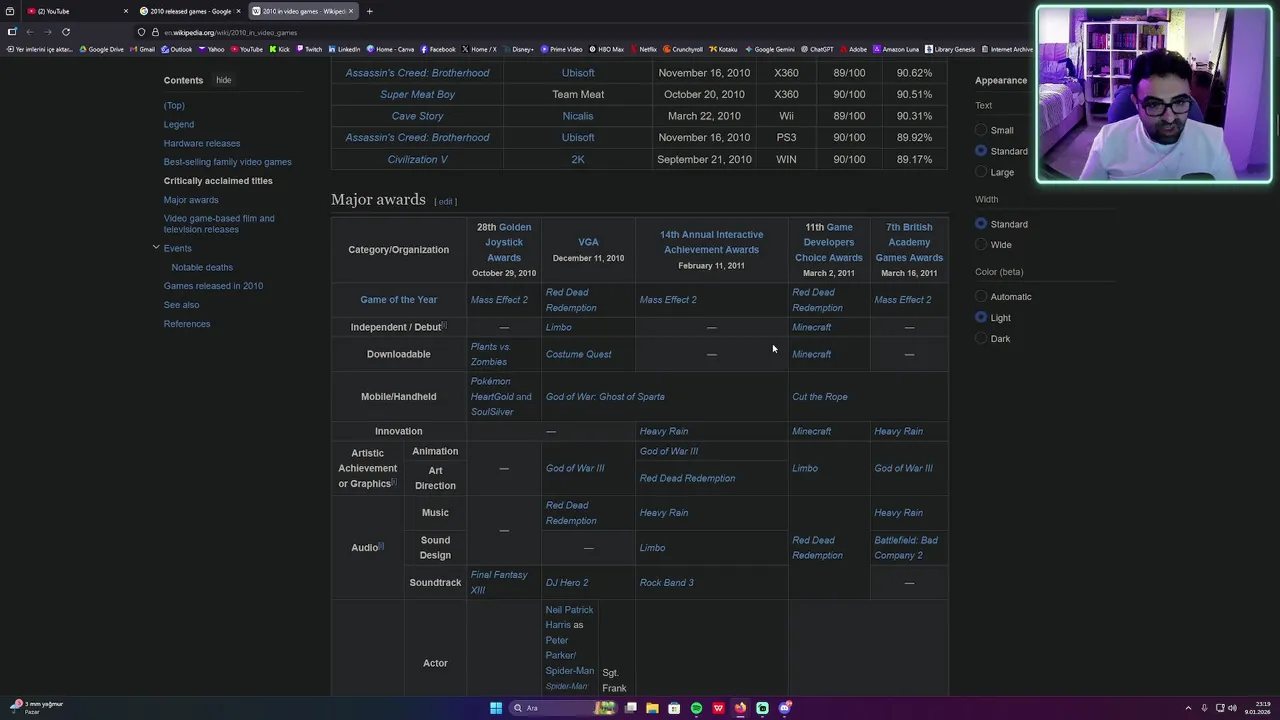Set color mode to Dark

point(981,339)
